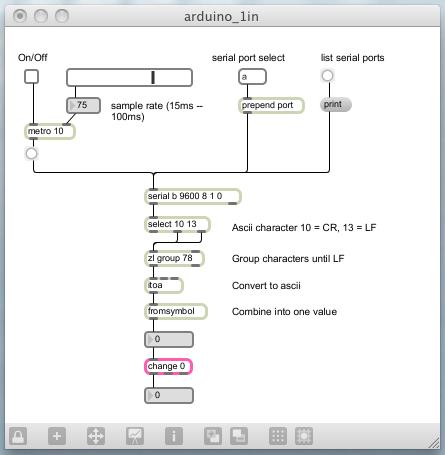
Task: Click the bang button below metro 10
Action: (x=32, y=154)
